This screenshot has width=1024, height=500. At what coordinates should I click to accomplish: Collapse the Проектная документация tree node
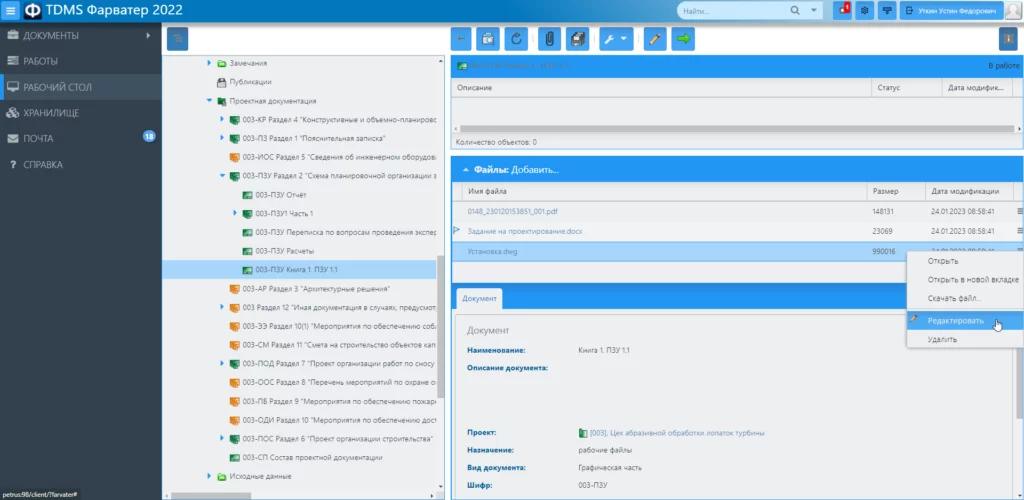click(x=209, y=101)
